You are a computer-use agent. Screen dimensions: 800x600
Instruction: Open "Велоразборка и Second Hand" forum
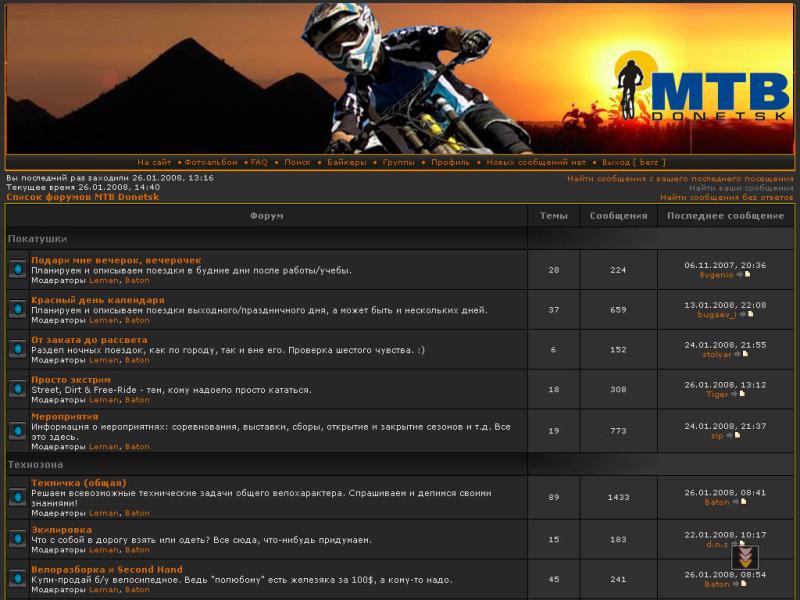click(x=107, y=569)
